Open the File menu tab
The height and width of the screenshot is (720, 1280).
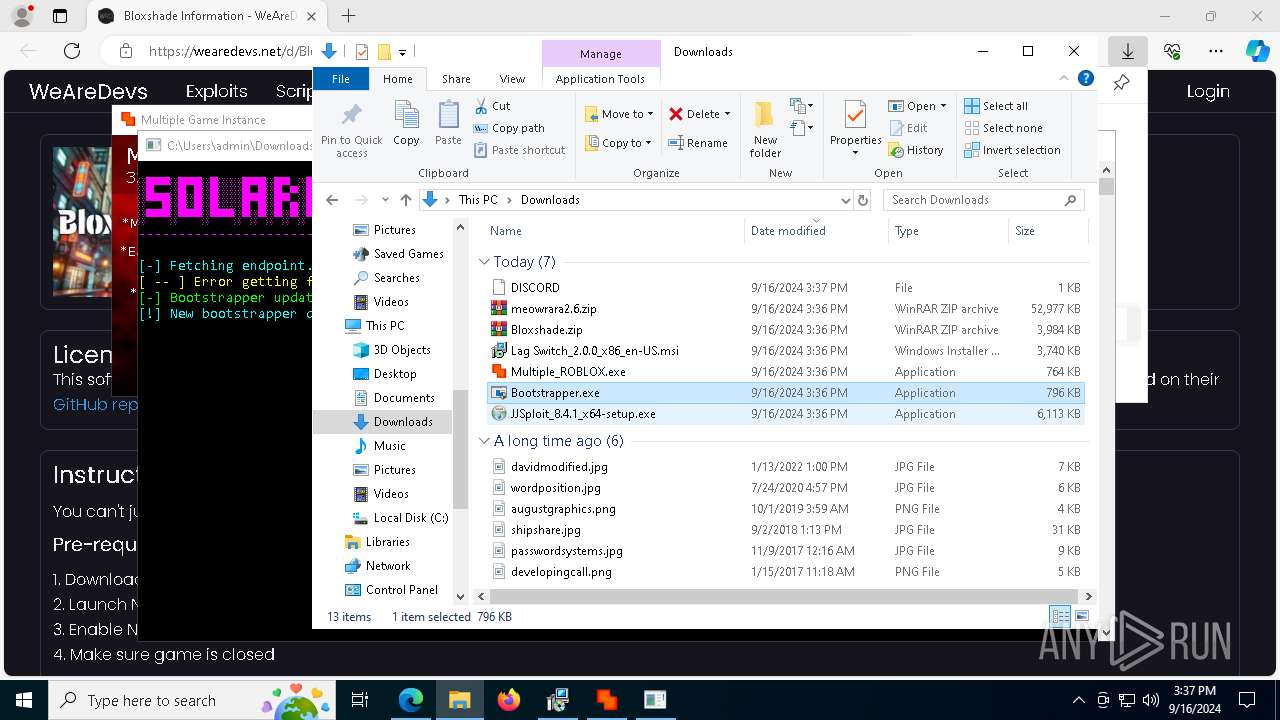pos(341,79)
